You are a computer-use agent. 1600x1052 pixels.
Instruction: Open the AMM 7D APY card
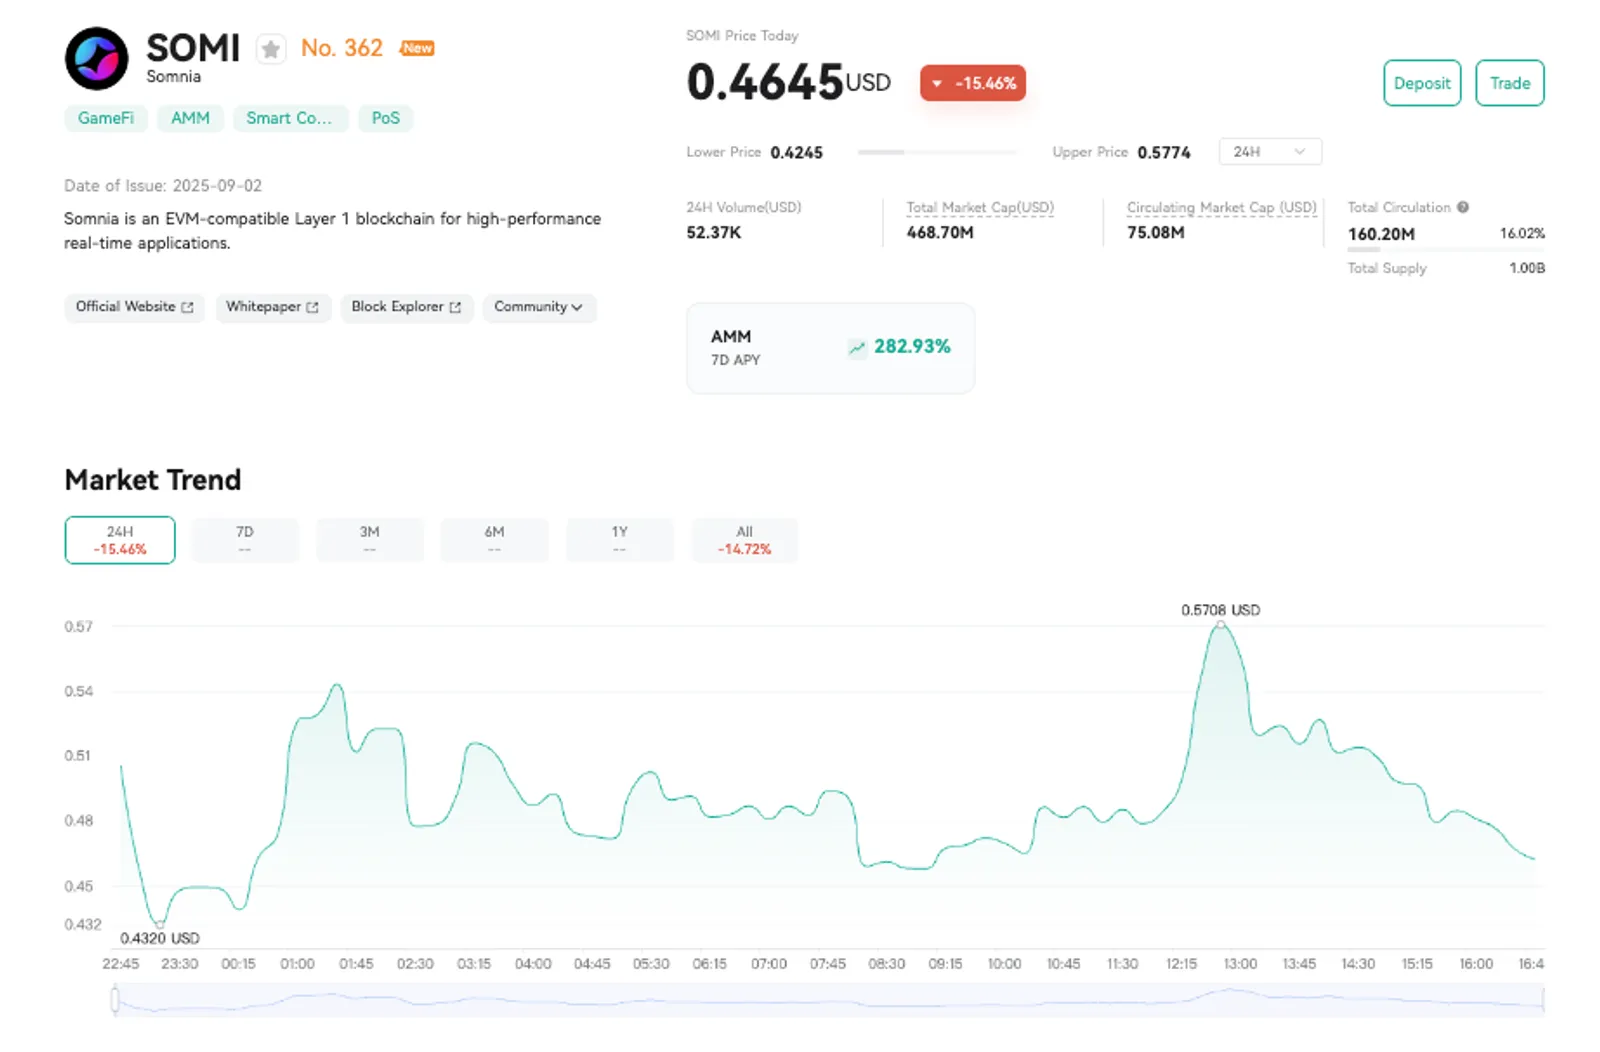tap(830, 348)
